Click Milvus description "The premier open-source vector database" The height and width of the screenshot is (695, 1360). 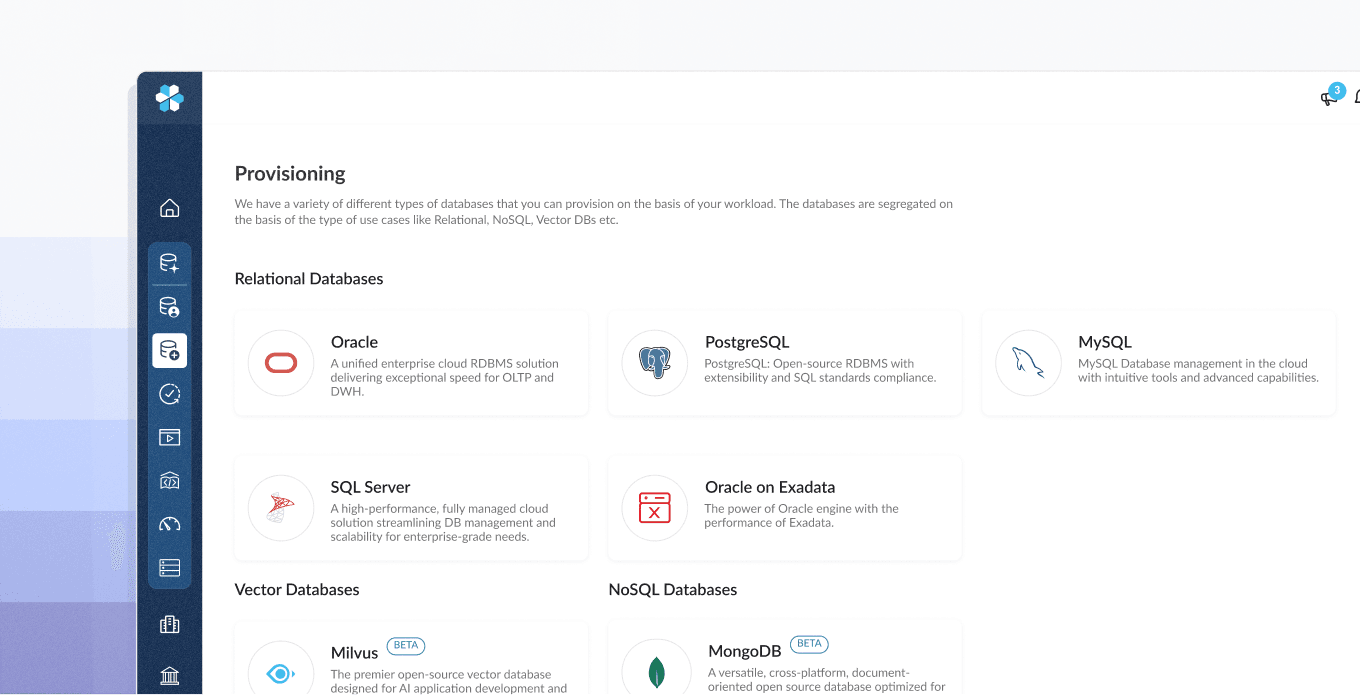coord(449,681)
